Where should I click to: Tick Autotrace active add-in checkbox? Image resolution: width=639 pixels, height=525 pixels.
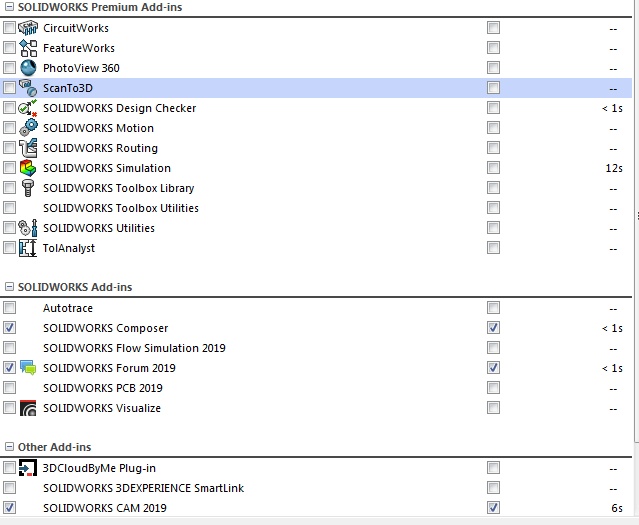coord(9,308)
